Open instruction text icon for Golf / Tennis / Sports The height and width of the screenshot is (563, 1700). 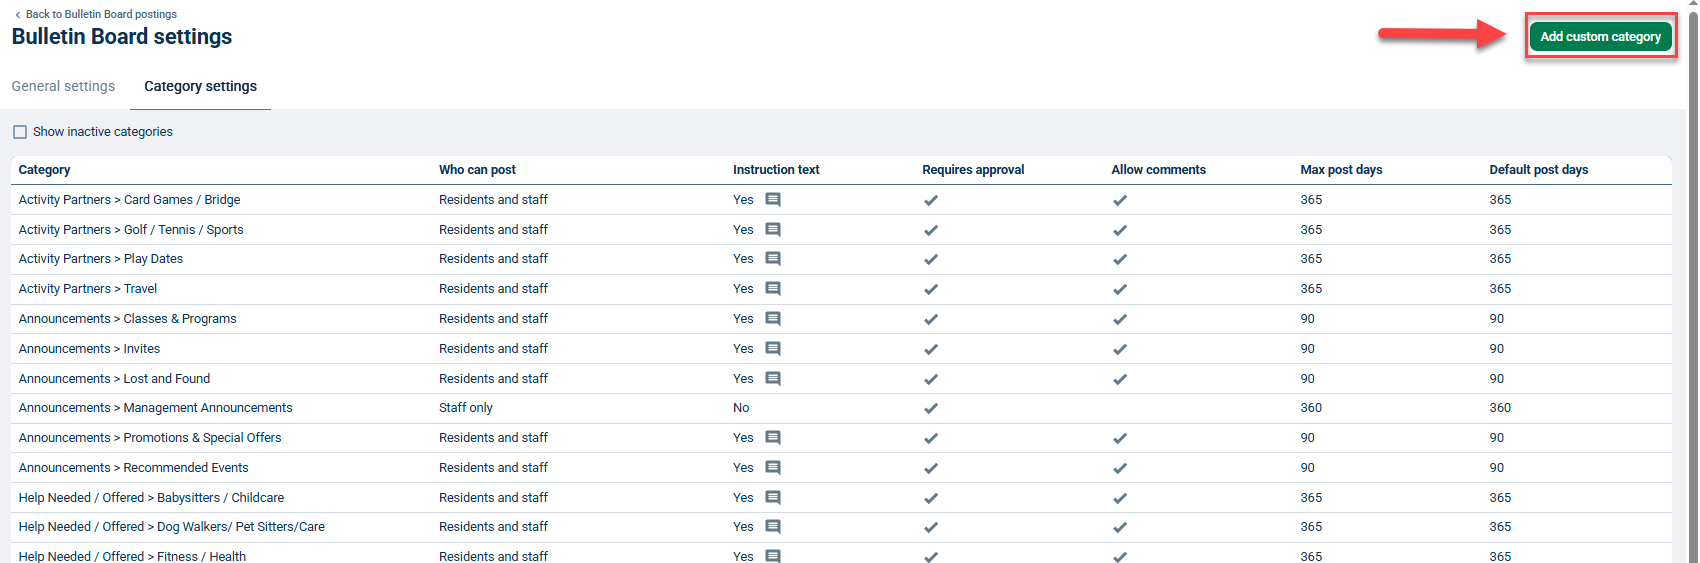click(773, 230)
